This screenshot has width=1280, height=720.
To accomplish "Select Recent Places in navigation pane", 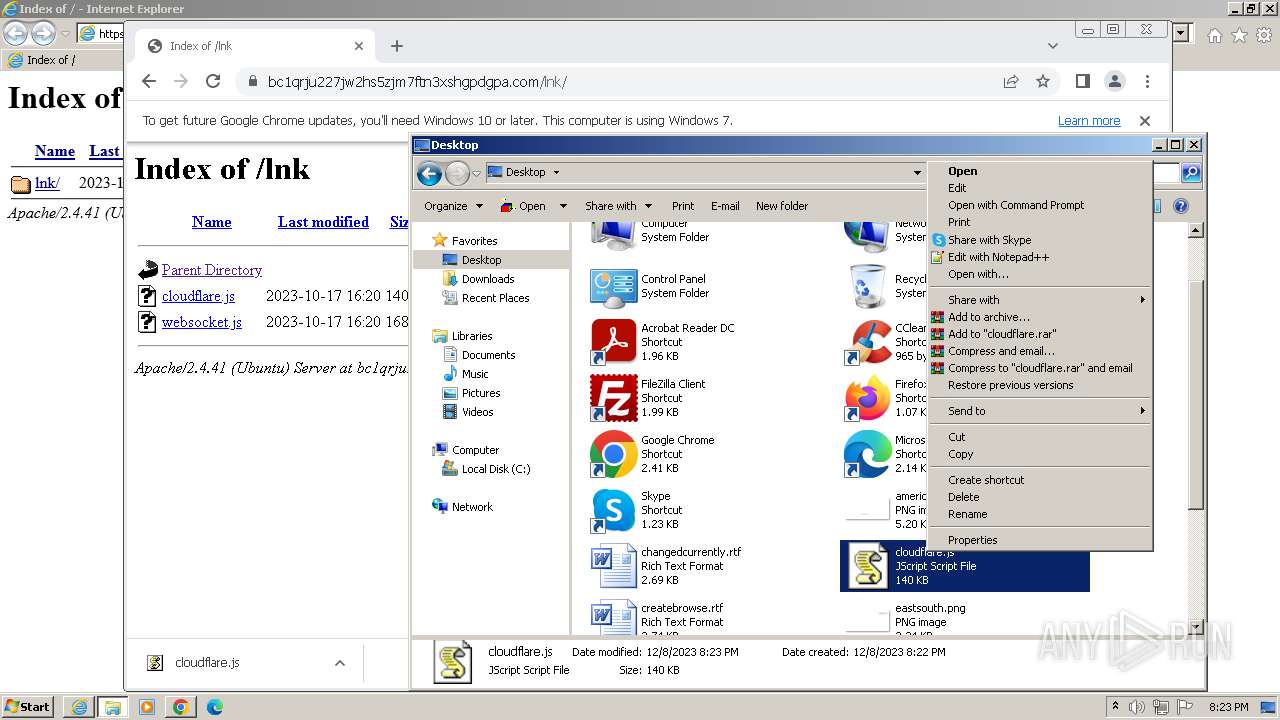I will (495, 298).
